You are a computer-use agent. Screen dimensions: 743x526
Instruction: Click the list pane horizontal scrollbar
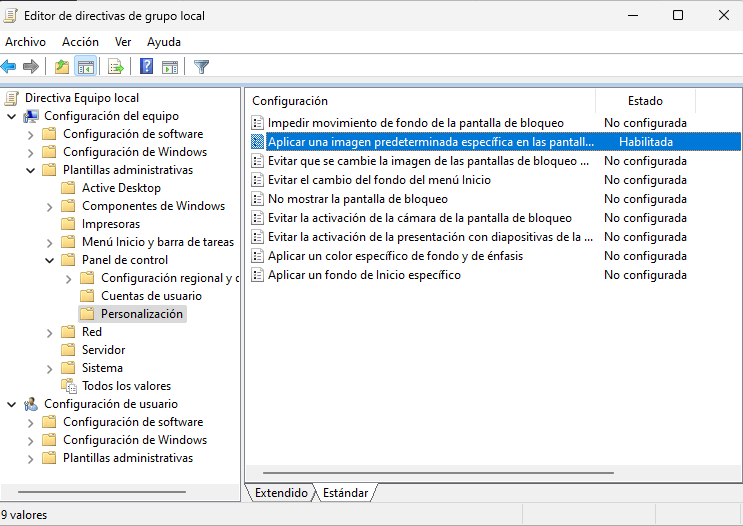(x=438, y=472)
